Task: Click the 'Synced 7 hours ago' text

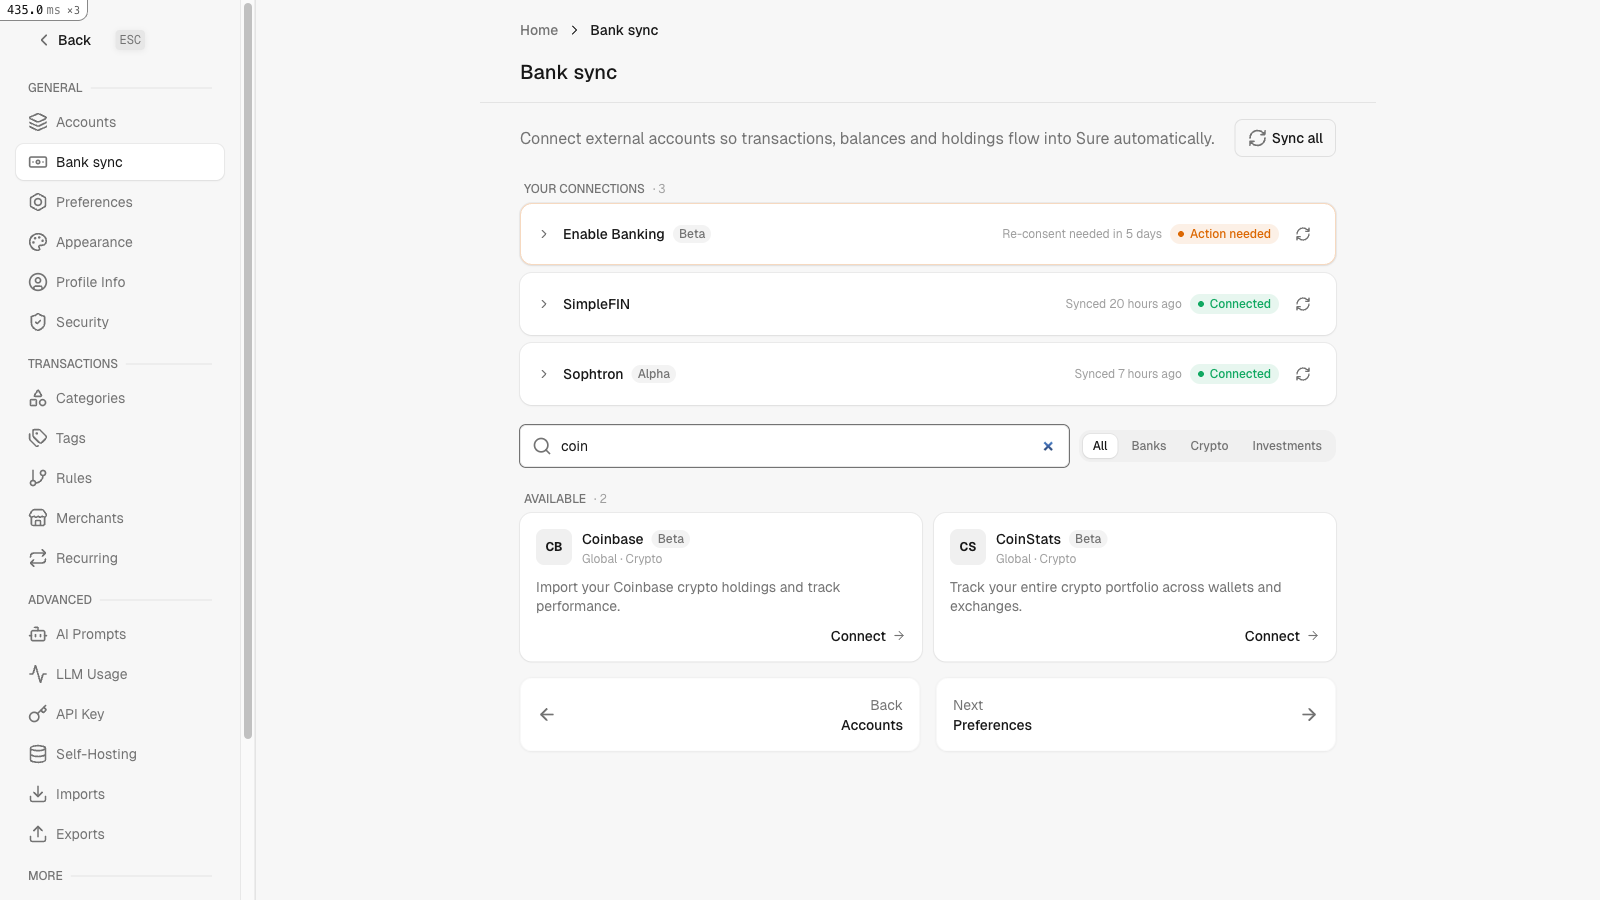Action: (x=1128, y=374)
